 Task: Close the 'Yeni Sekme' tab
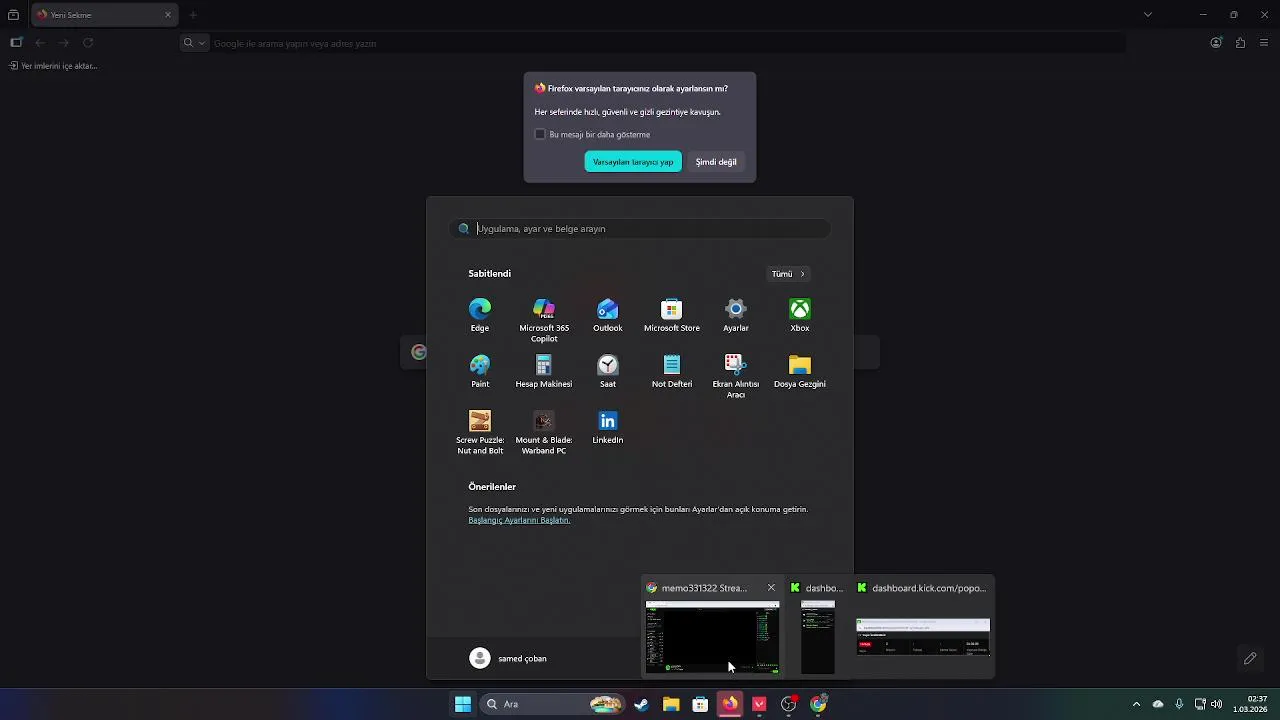click(x=168, y=15)
